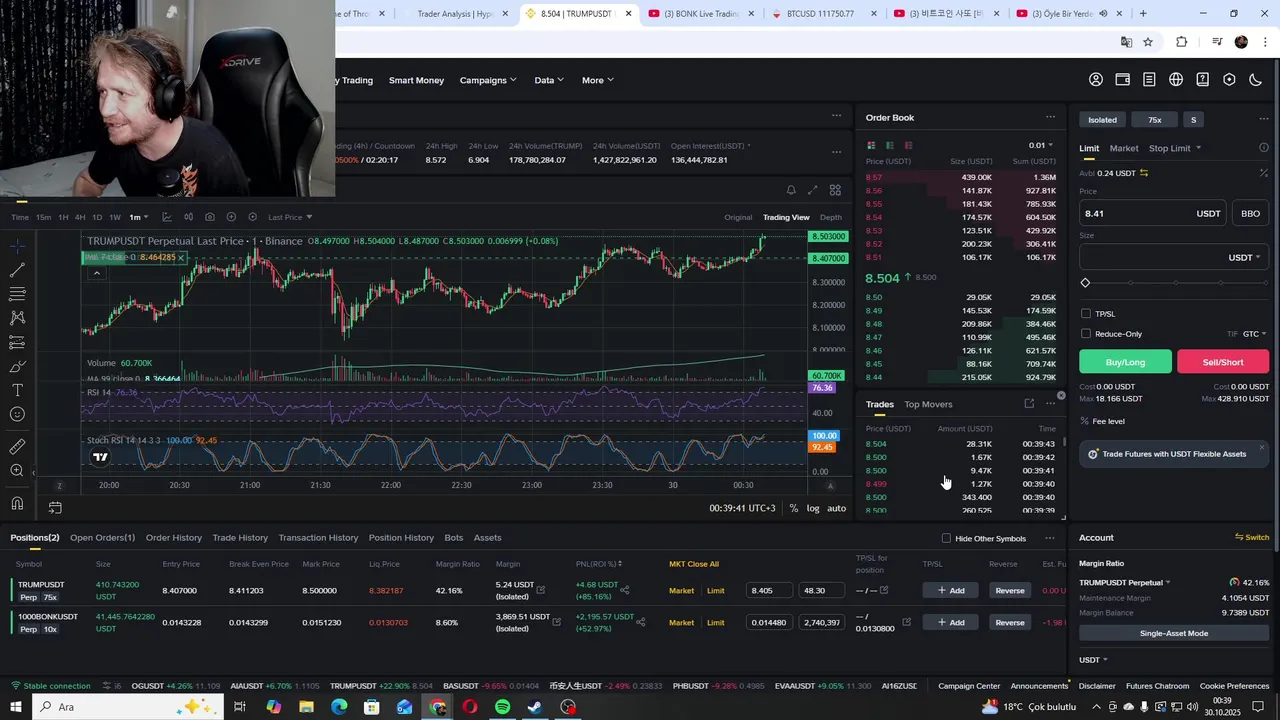Open the user profile icon in header
1280x720 pixels.
click(1096, 80)
